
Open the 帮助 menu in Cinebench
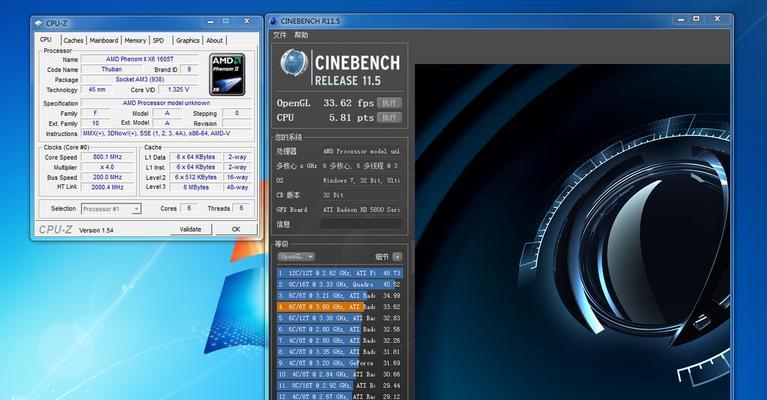click(301, 35)
